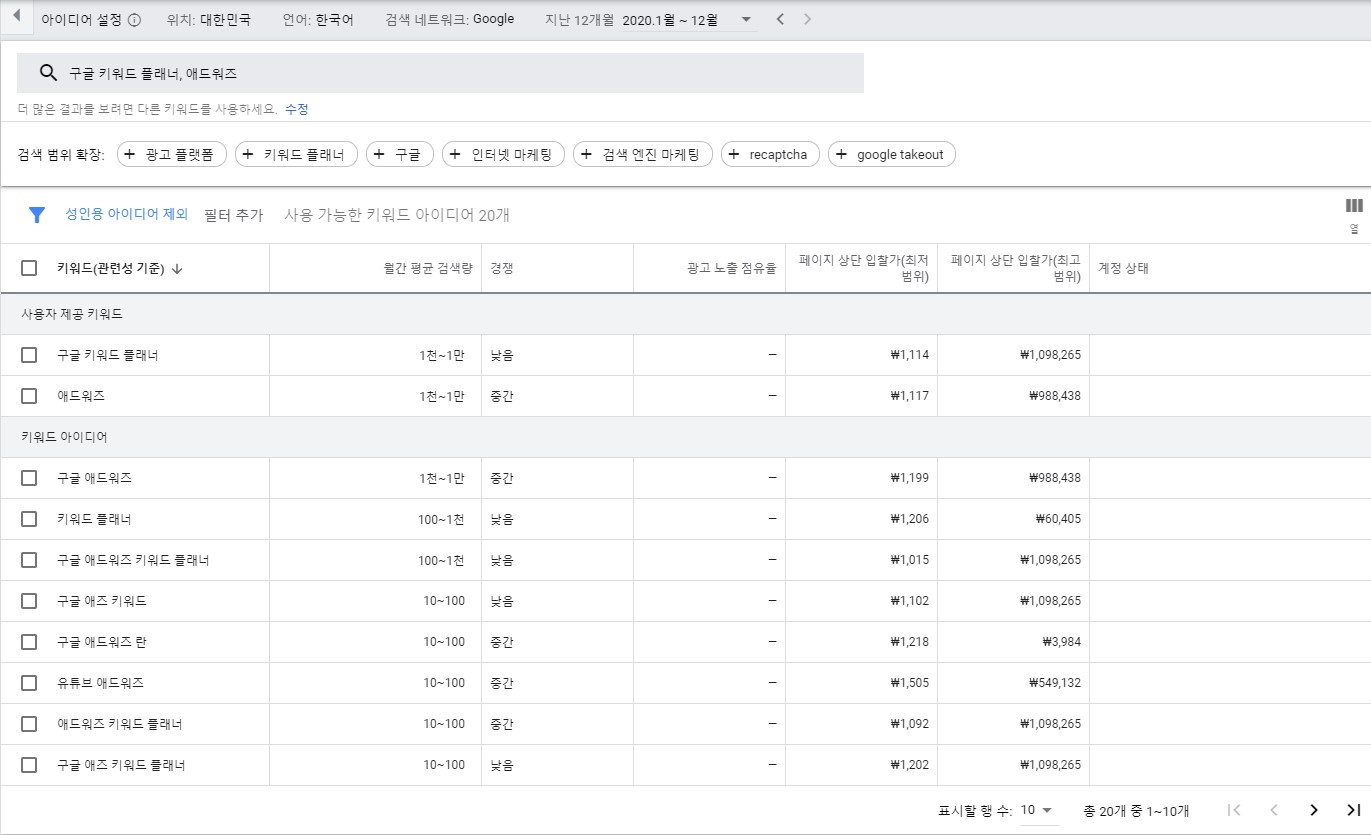Focus the keyword search input field

(440, 73)
